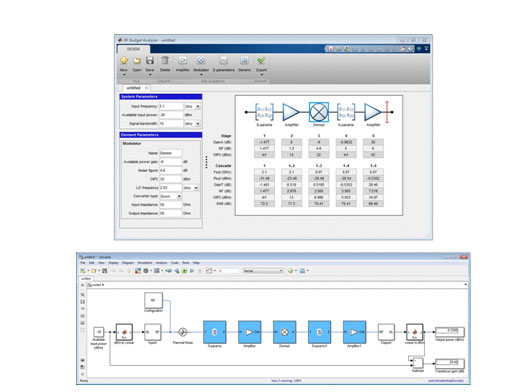Select the first Amplifier element in the cascade
The height and width of the screenshot is (392, 523).
[x=291, y=112]
